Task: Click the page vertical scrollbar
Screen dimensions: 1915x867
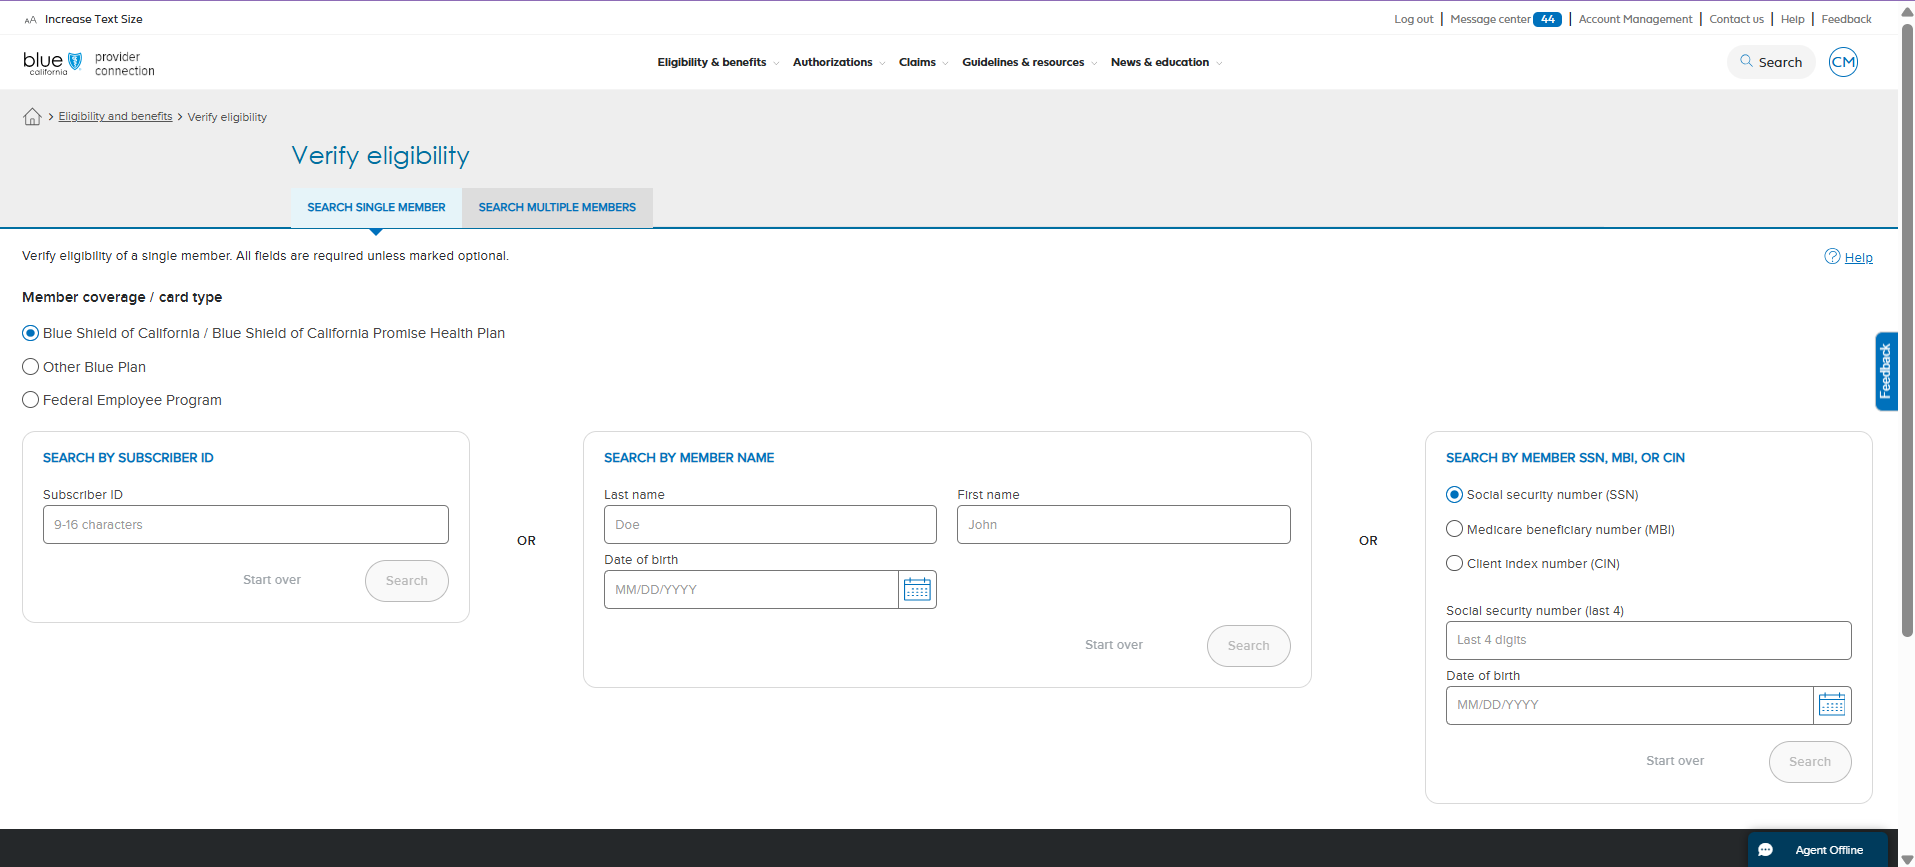Action: (x=1907, y=330)
